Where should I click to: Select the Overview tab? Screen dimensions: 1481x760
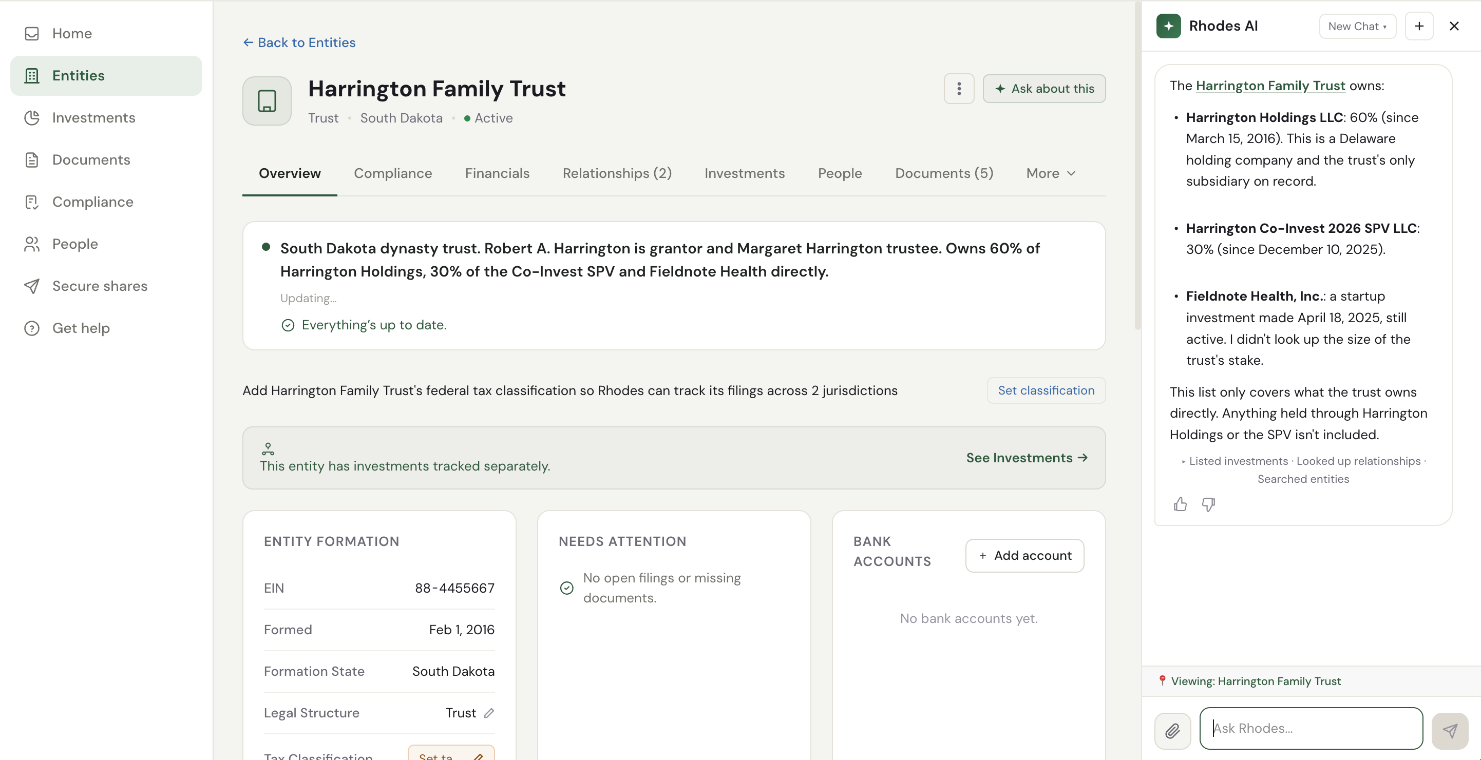point(290,173)
